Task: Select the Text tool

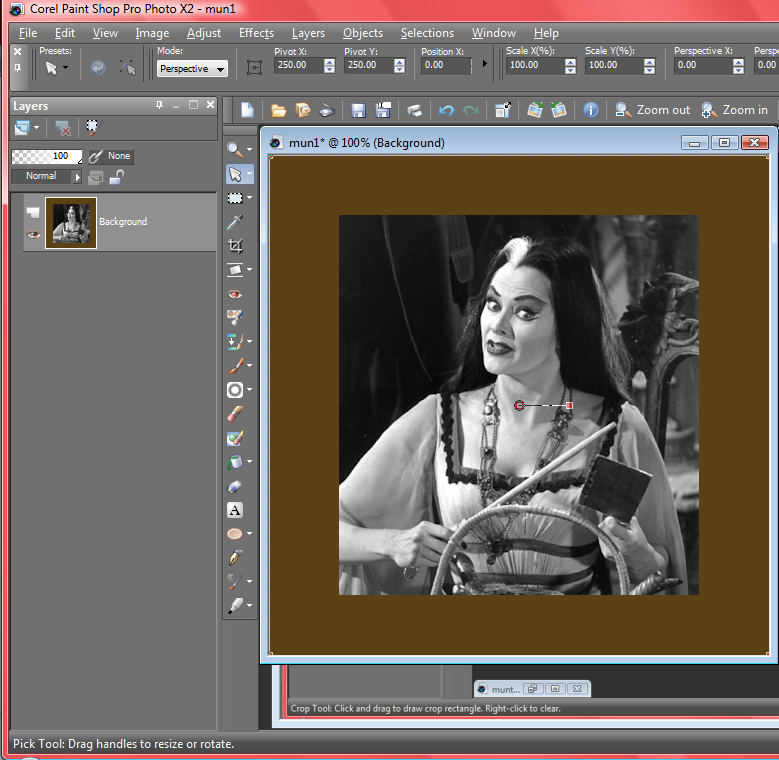Action: tap(234, 510)
